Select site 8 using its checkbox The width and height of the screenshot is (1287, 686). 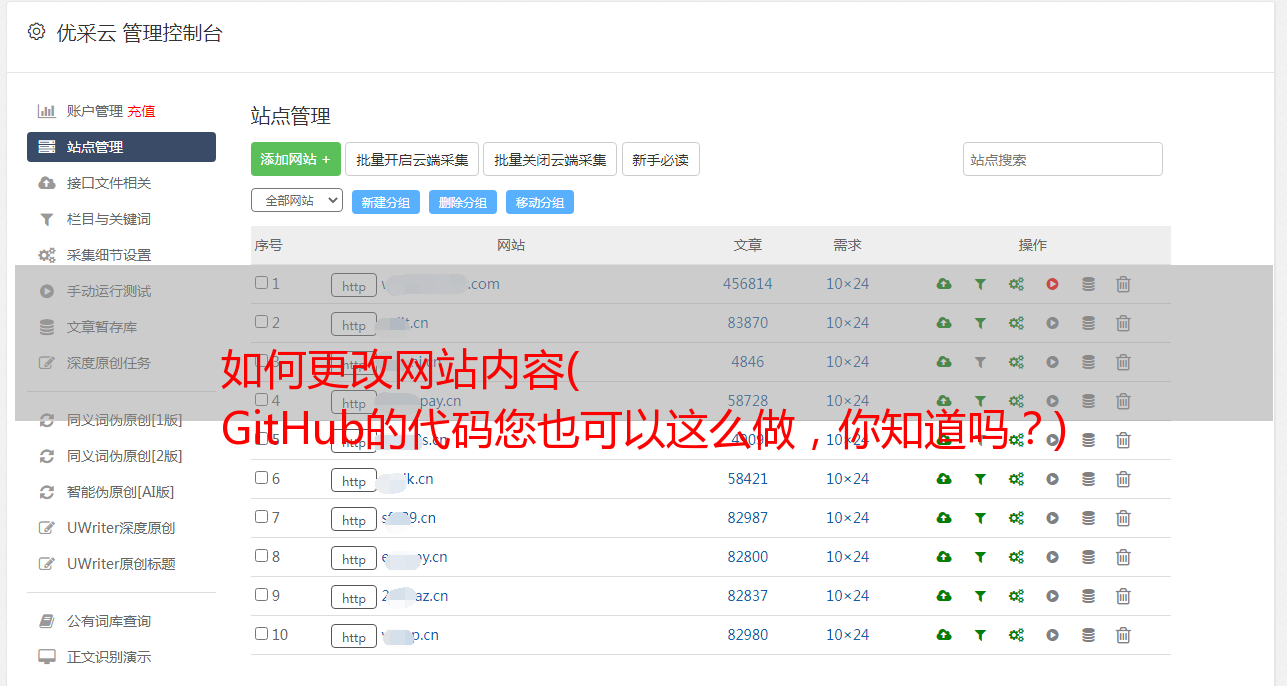[x=261, y=556]
